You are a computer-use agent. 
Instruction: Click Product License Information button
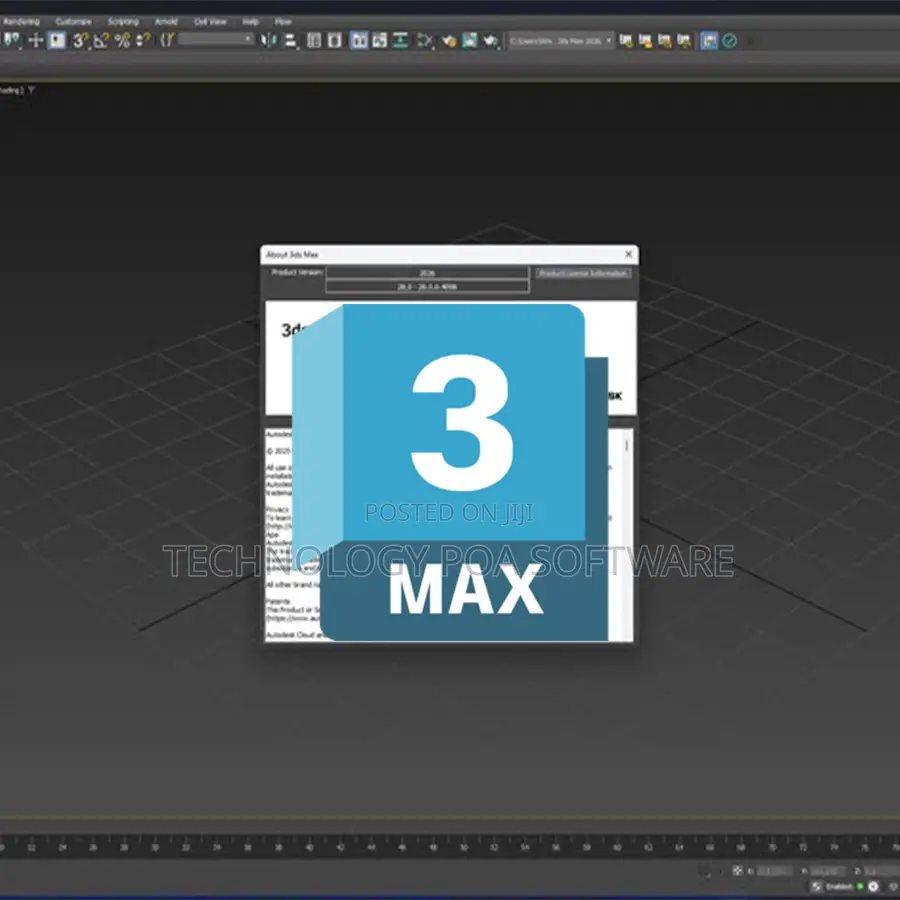[x=583, y=273]
